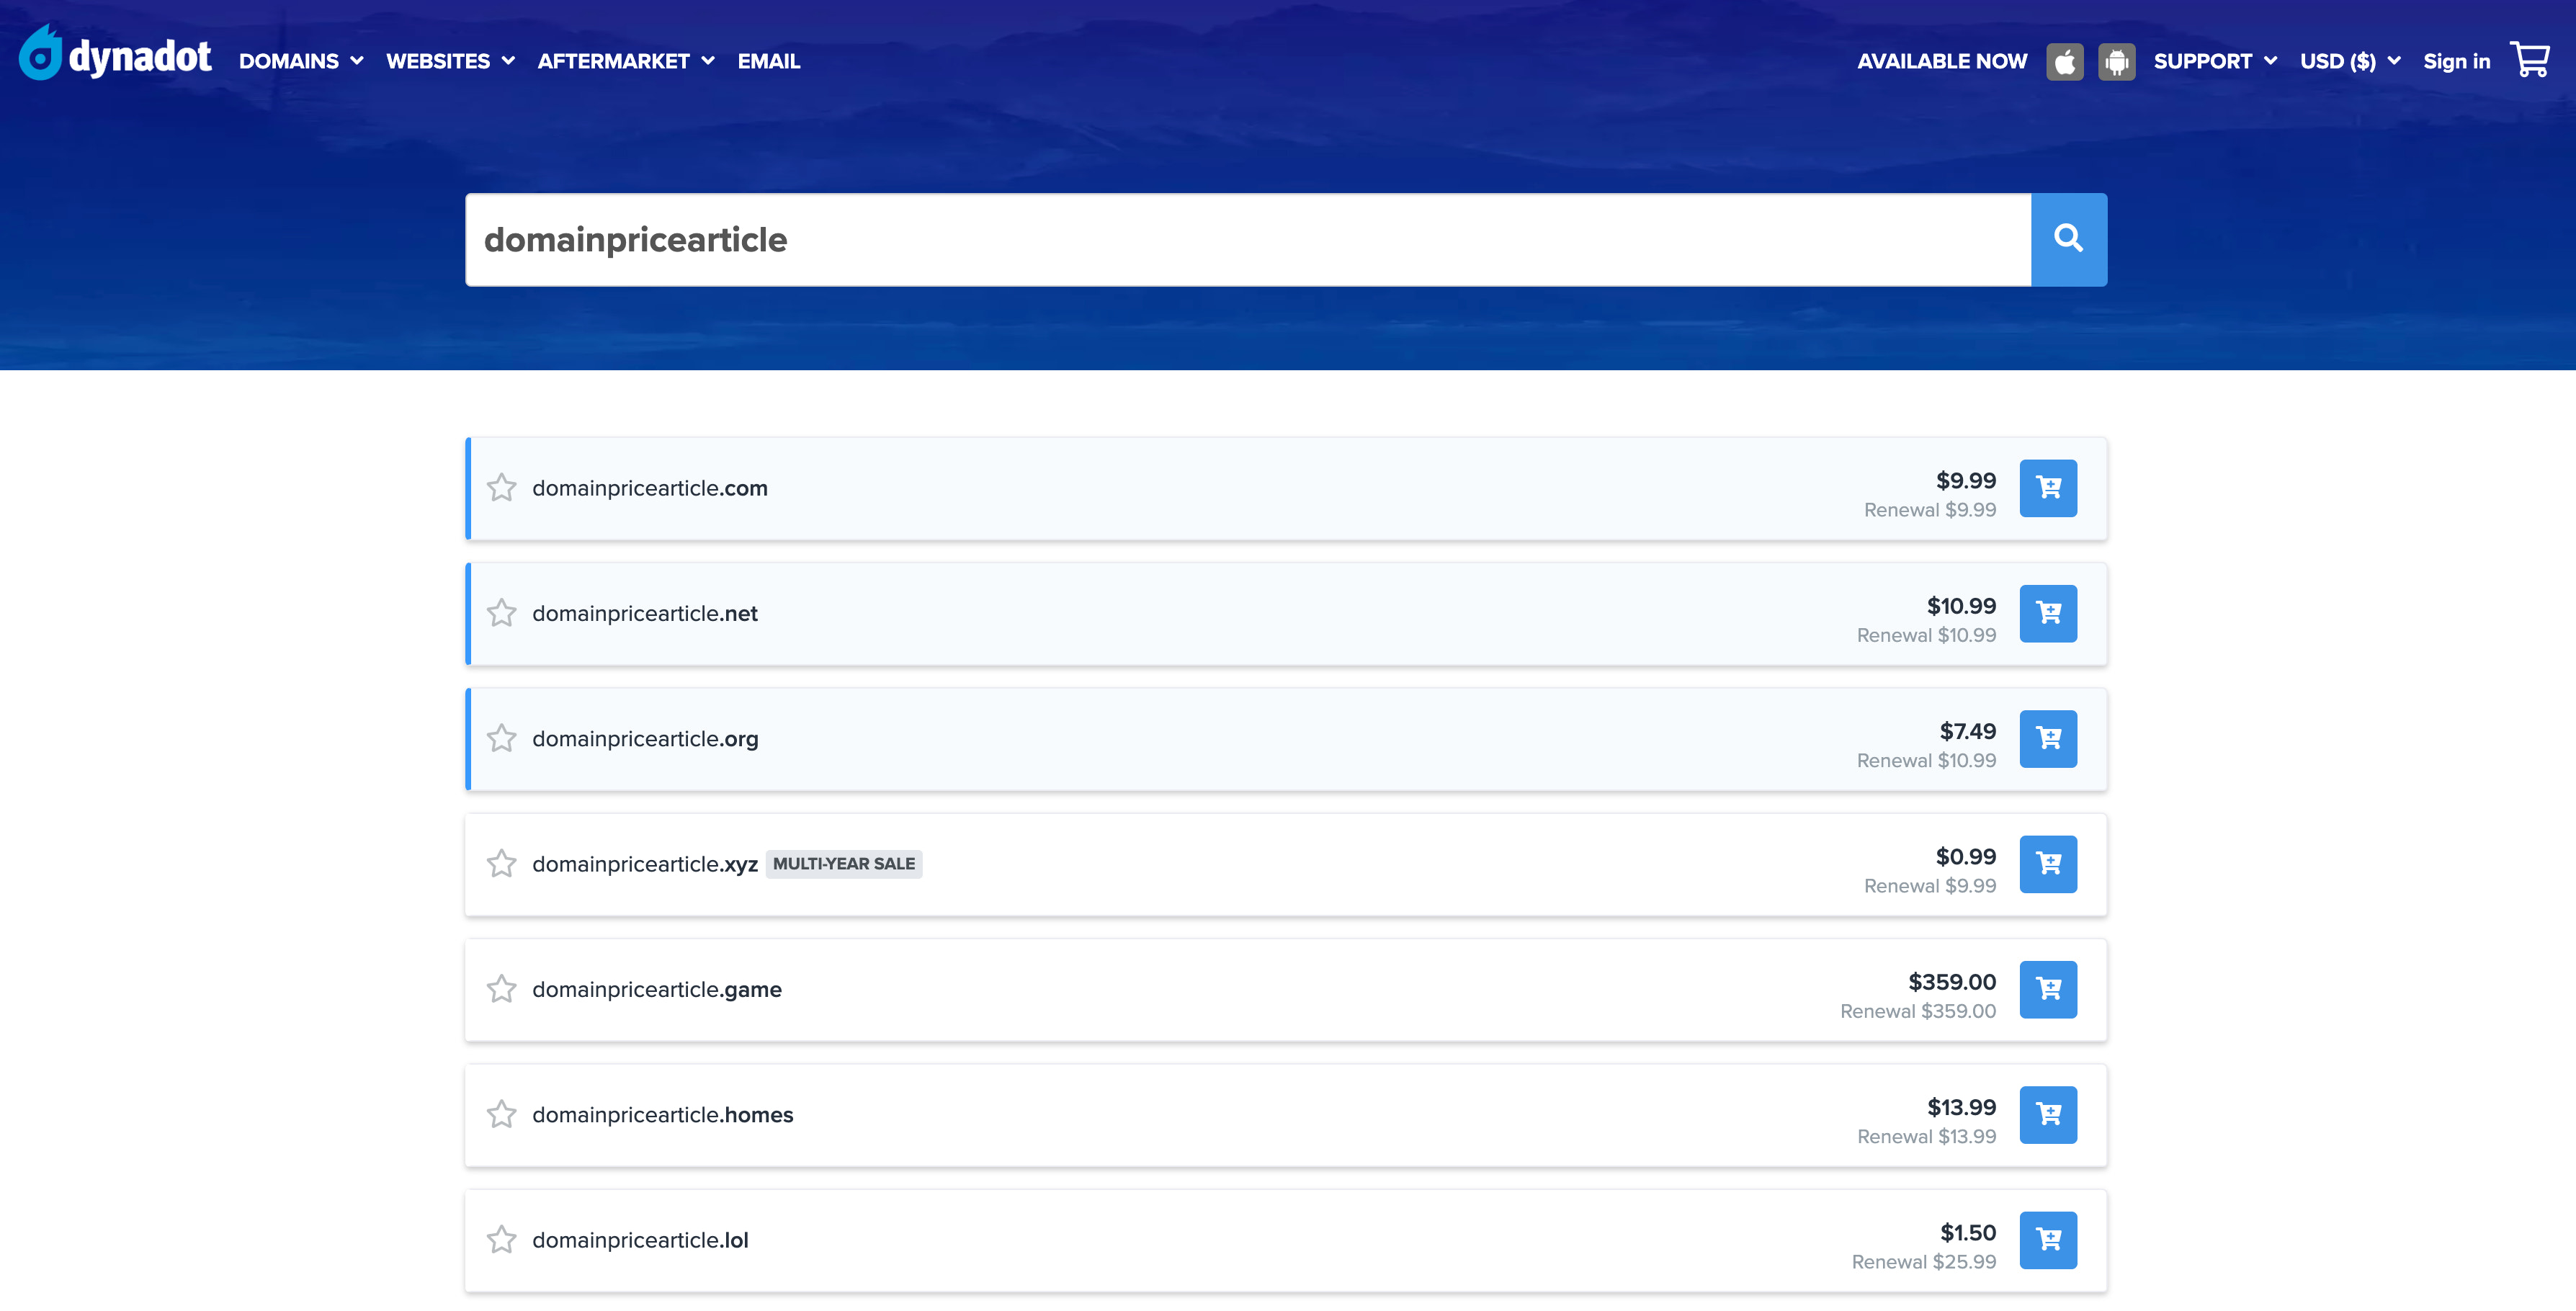
Task: Click the search magnifier icon
Action: pyautogui.click(x=2068, y=239)
